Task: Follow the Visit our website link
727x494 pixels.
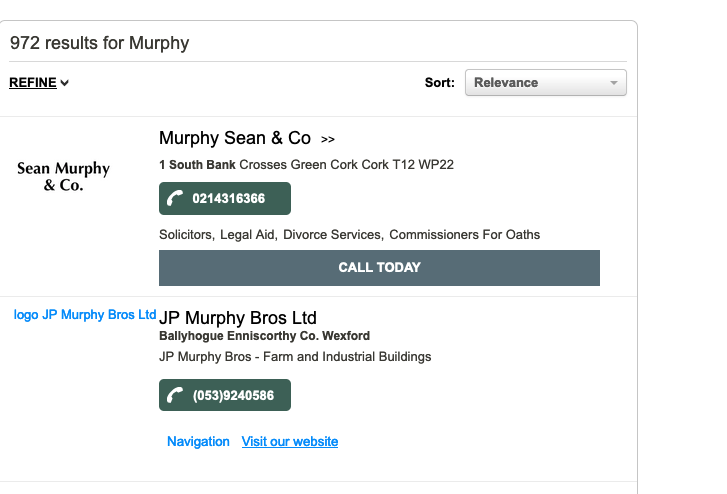Action: [290, 442]
